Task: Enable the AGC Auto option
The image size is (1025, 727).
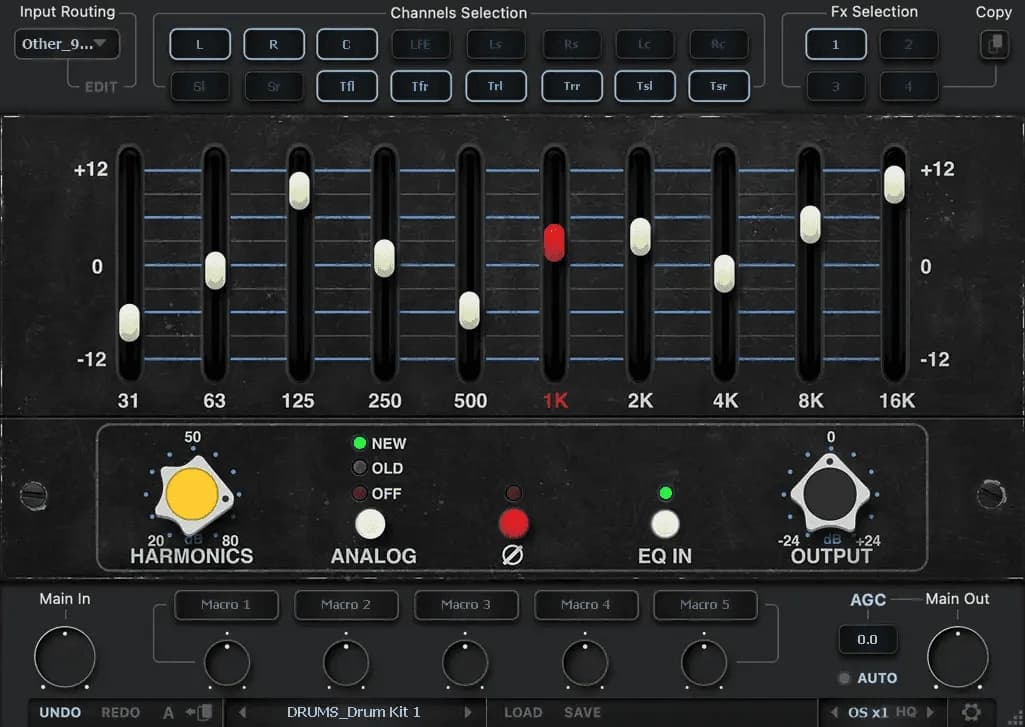Action: [866, 678]
